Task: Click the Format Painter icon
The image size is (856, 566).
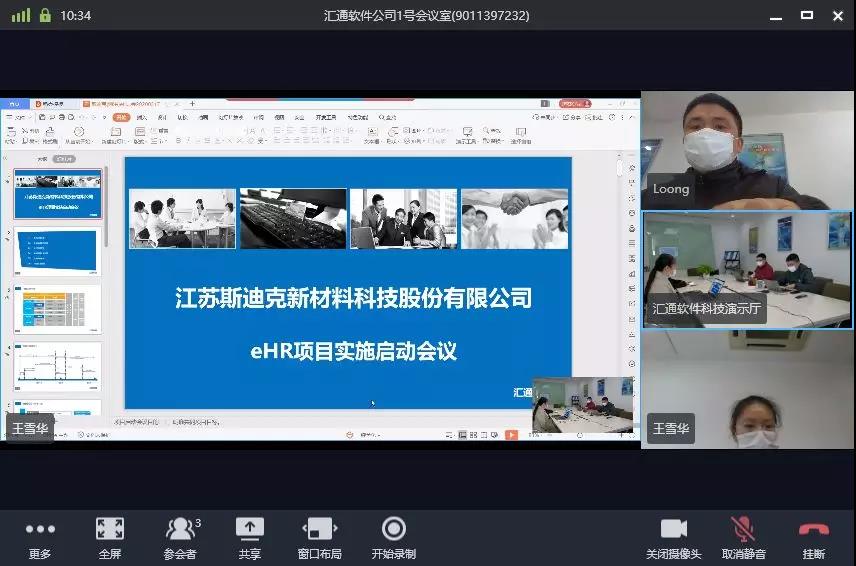Action: [x=50, y=134]
